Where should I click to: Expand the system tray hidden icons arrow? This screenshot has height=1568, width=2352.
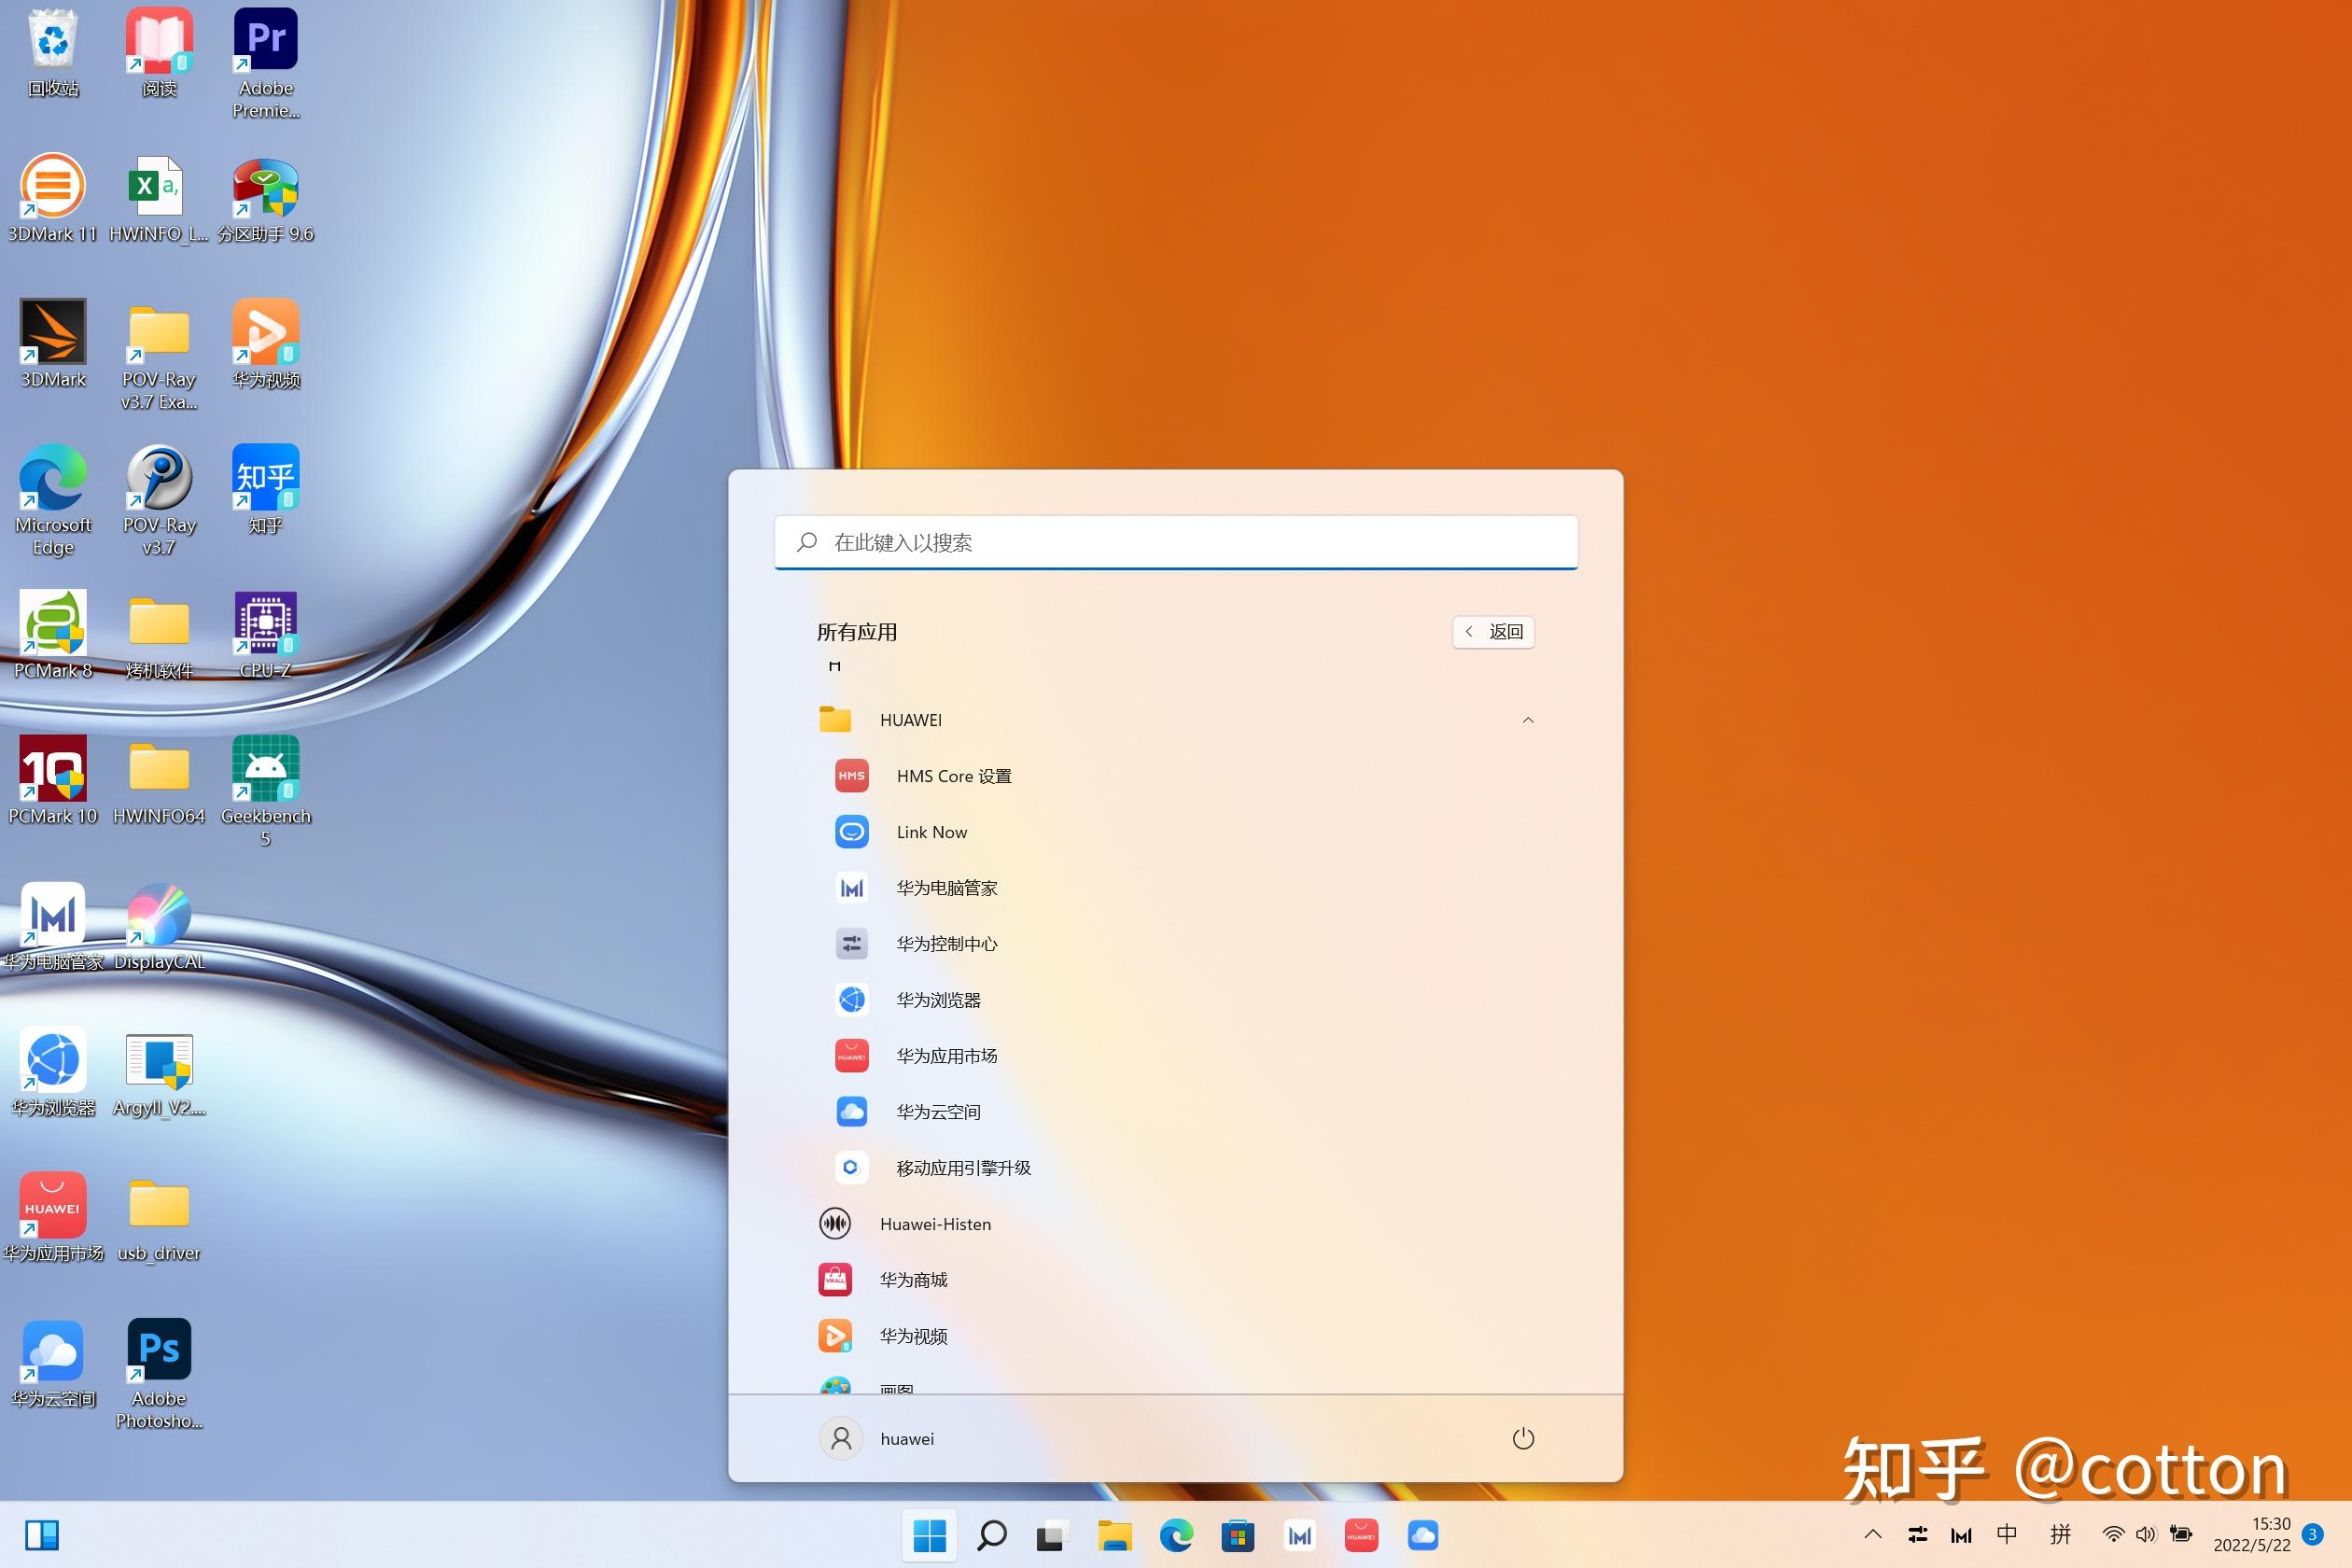point(1872,1535)
